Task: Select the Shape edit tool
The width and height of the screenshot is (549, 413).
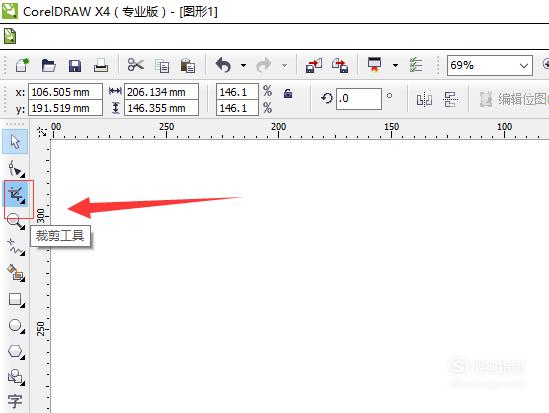Action: coord(16,169)
